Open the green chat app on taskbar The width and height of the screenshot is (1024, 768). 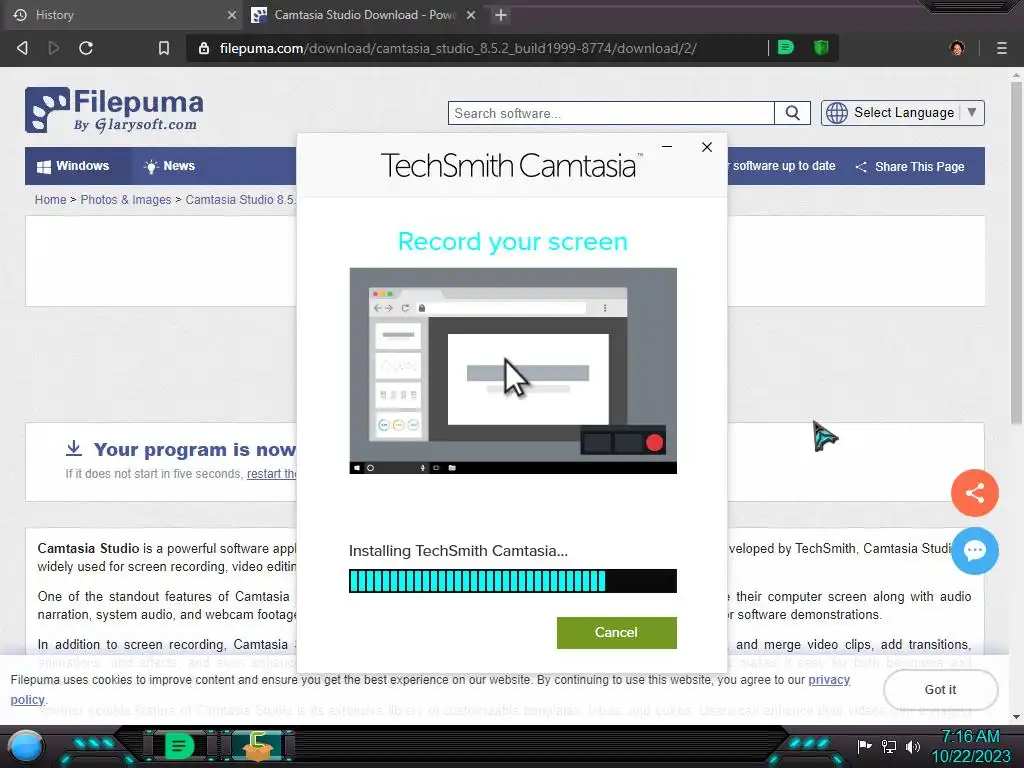tap(179, 746)
